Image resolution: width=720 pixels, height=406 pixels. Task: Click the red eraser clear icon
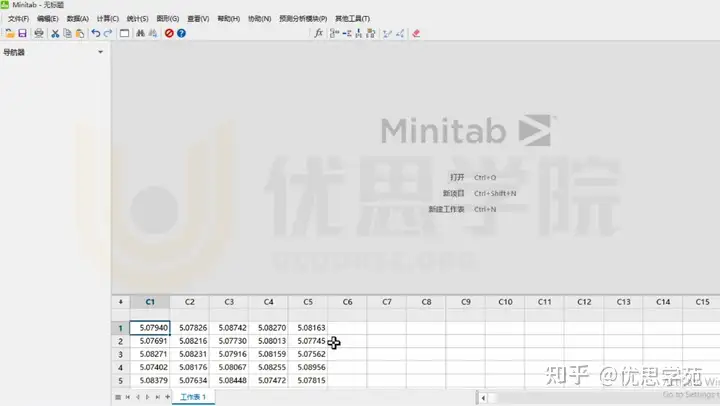pyautogui.click(x=416, y=34)
